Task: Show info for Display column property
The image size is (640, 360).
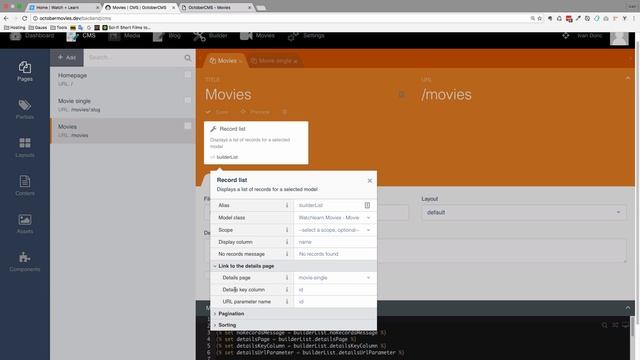Action: point(287,242)
